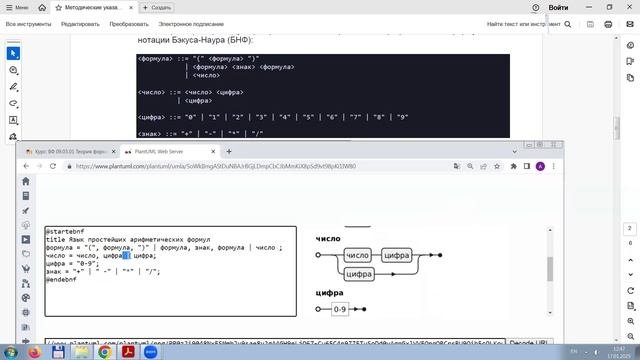Viewport: 640px width, 360px height.
Task: Go back in the browser
Action: point(26,166)
